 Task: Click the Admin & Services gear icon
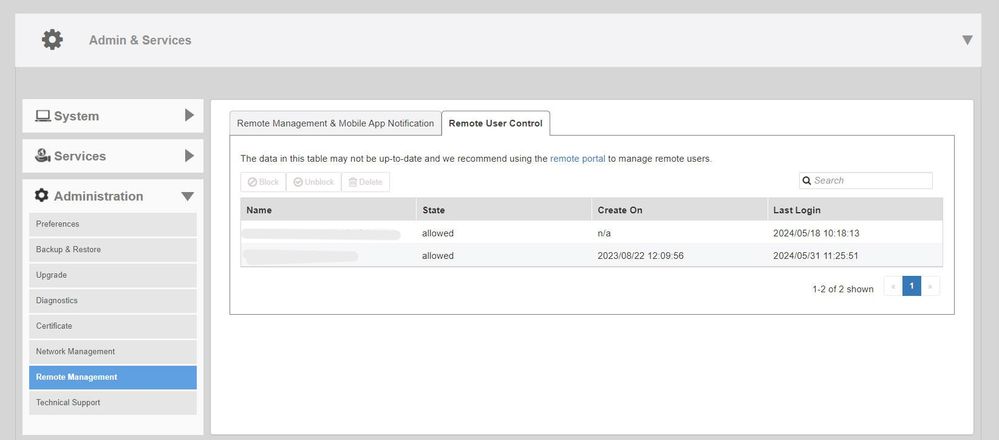(x=52, y=40)
